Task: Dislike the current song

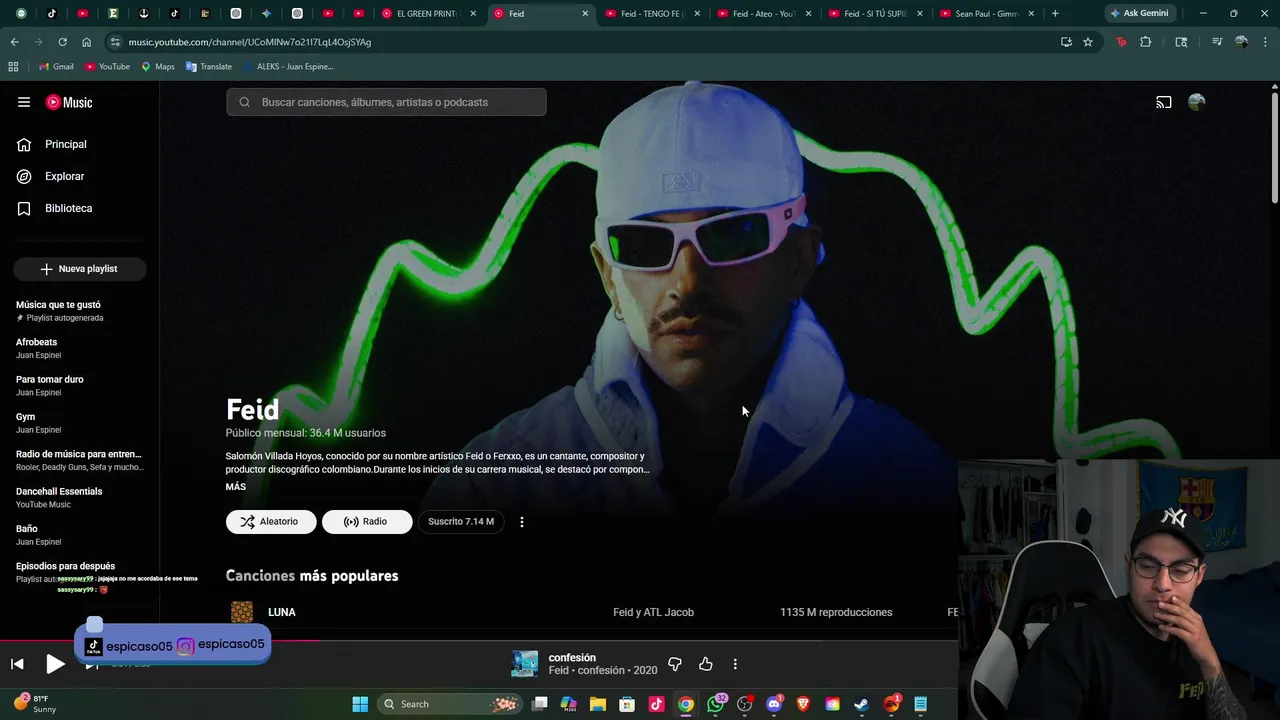Action: coord(675,664)
